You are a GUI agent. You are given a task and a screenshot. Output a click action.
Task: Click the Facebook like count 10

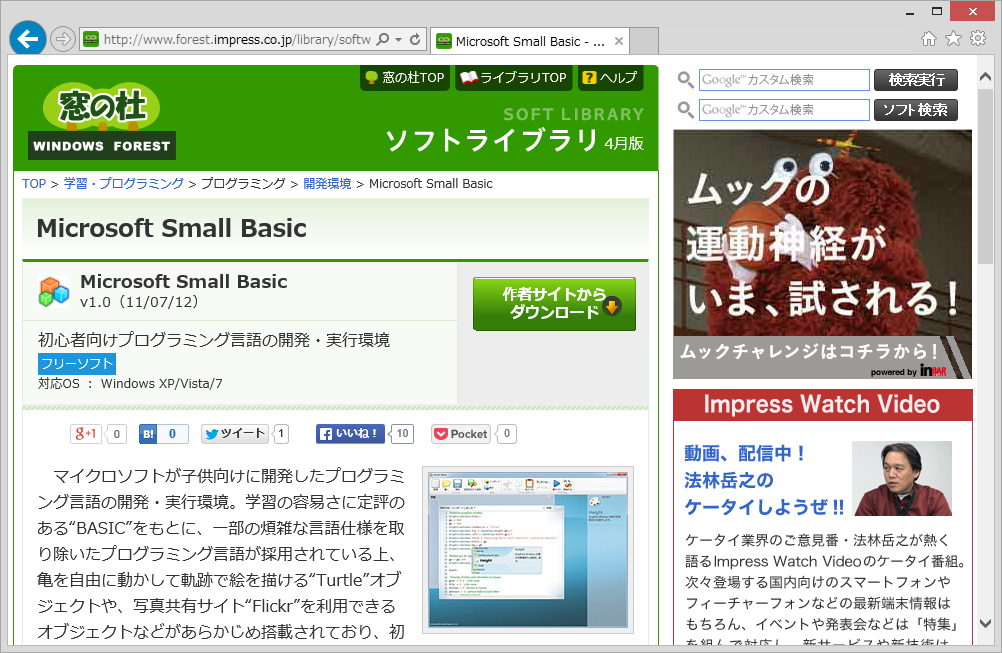click(x=402, y=434)
